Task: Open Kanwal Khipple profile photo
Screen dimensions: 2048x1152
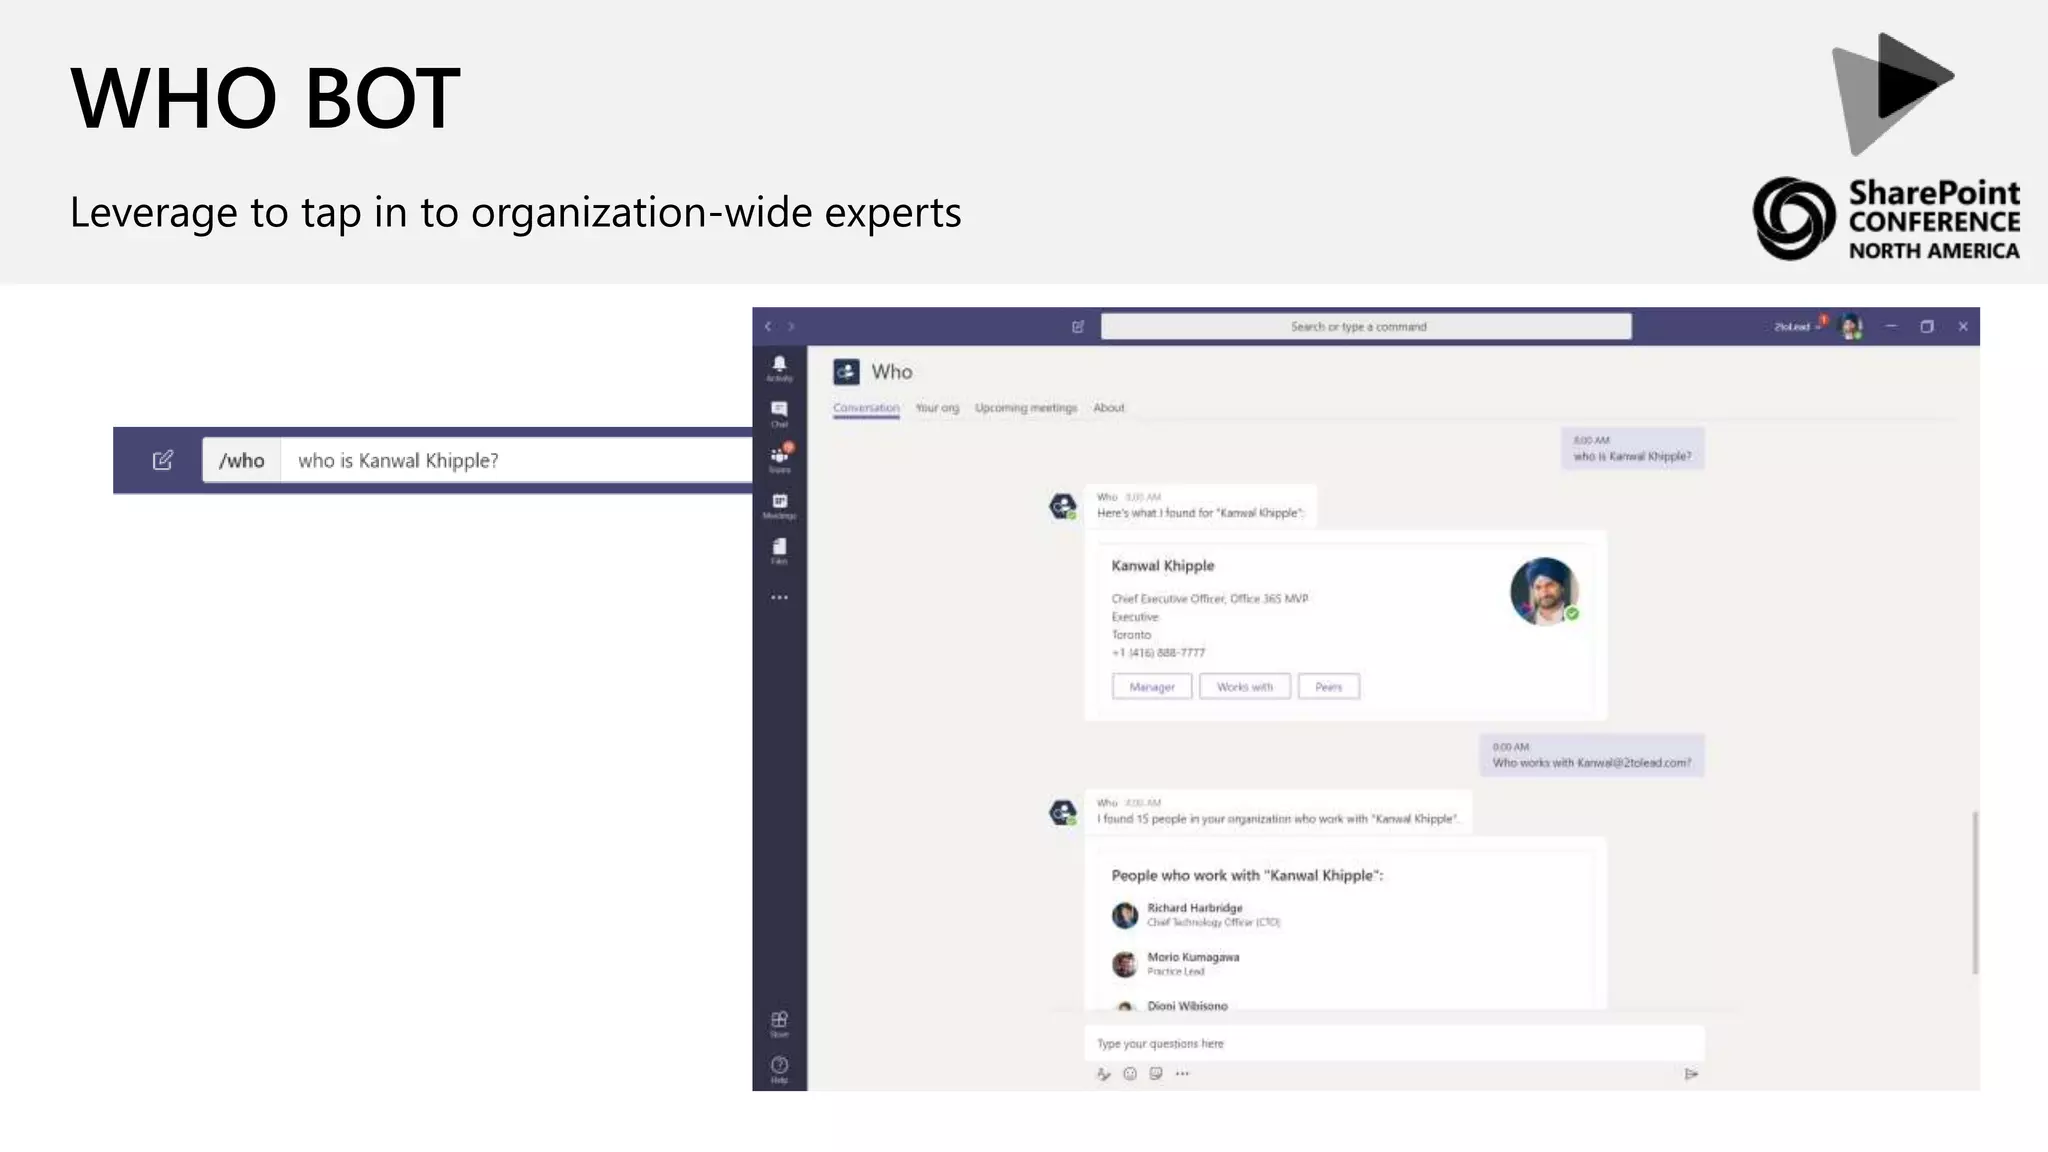Action: (1544, 591)
